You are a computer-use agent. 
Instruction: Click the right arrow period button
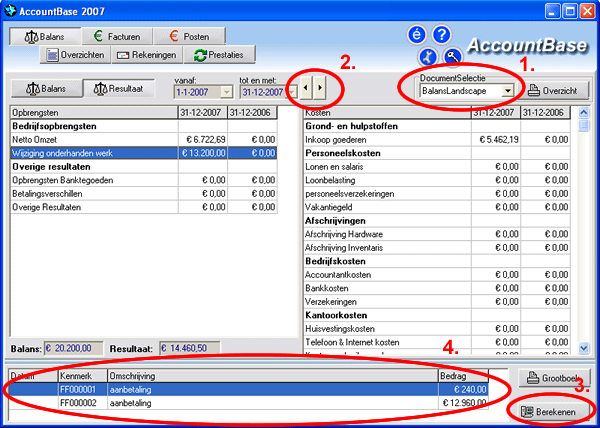click(x=319, y=89)
